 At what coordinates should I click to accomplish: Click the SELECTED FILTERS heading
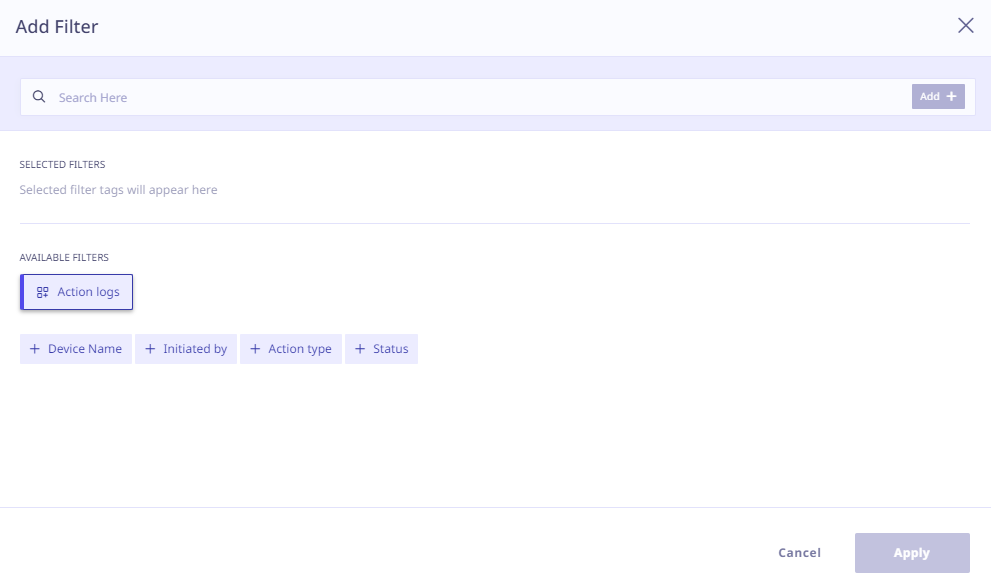click(x=63, y=164)
